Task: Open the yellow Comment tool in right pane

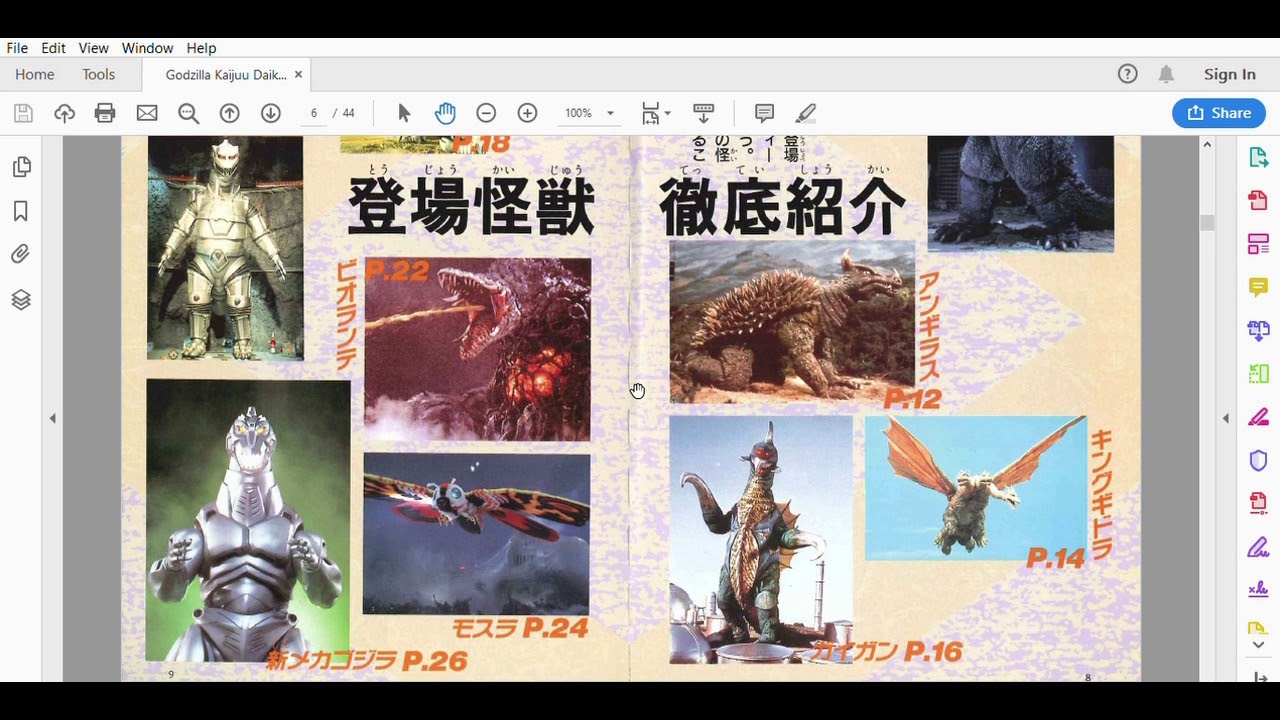Action: (x=1258, y=287)
